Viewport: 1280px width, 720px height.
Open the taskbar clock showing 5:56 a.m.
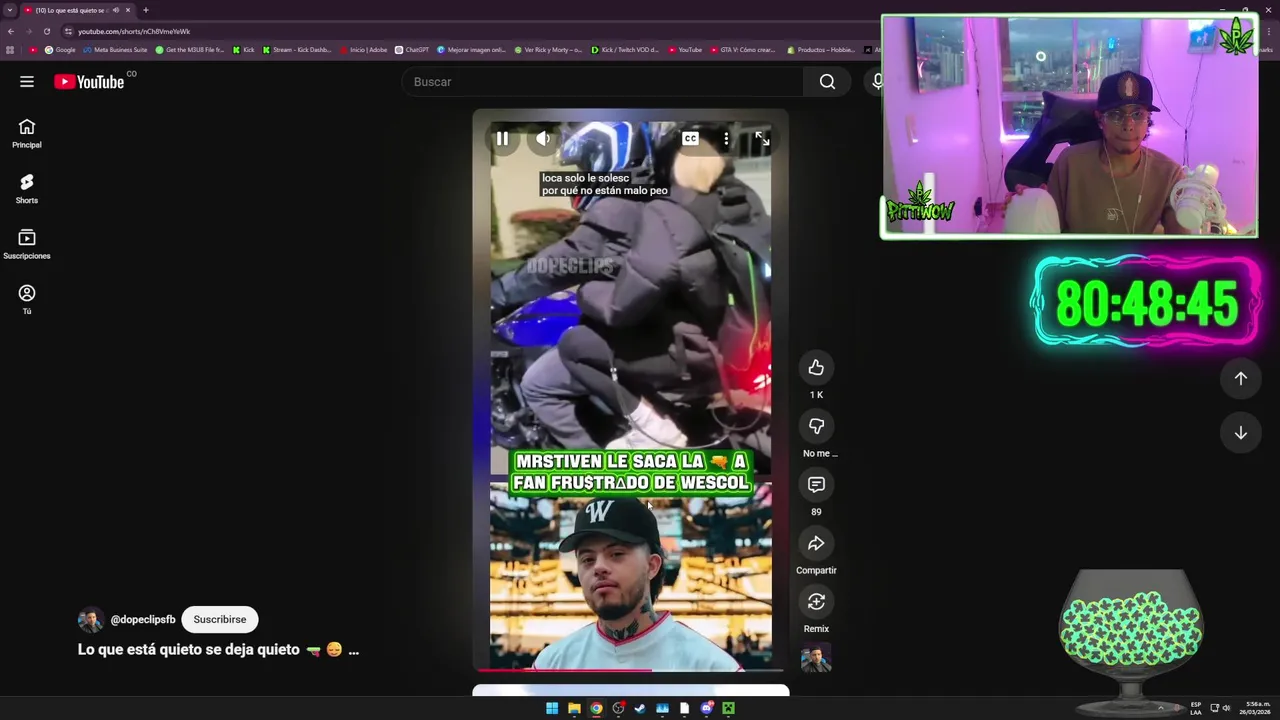pos(1255,708)
